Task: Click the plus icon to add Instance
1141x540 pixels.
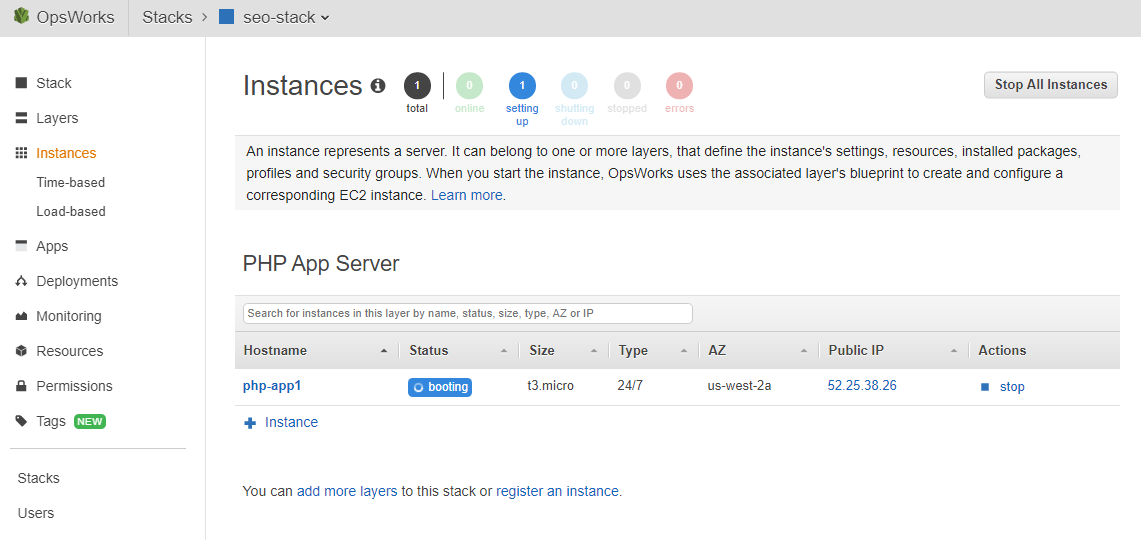Action: (250, 423)
